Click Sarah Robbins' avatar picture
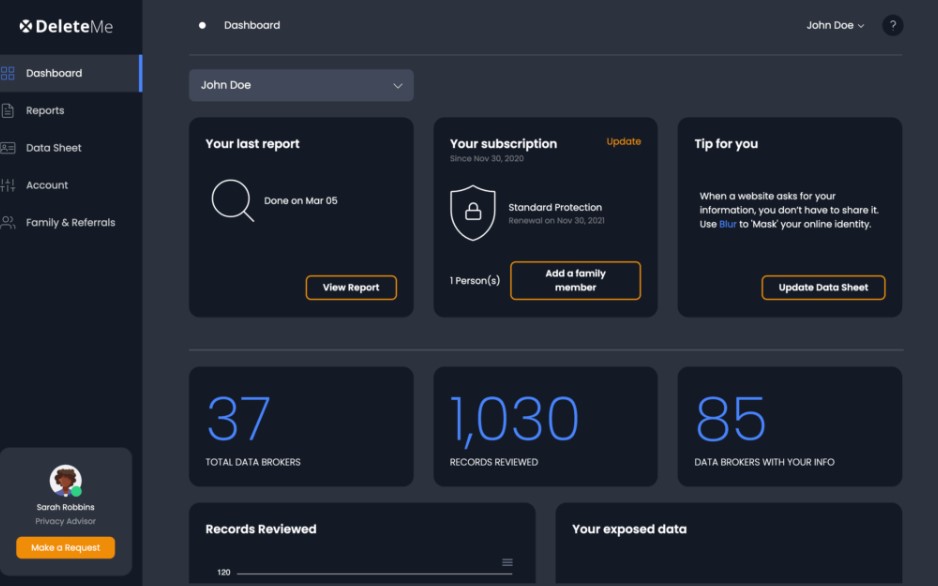The image size is (938, 586). pos(65,481)
